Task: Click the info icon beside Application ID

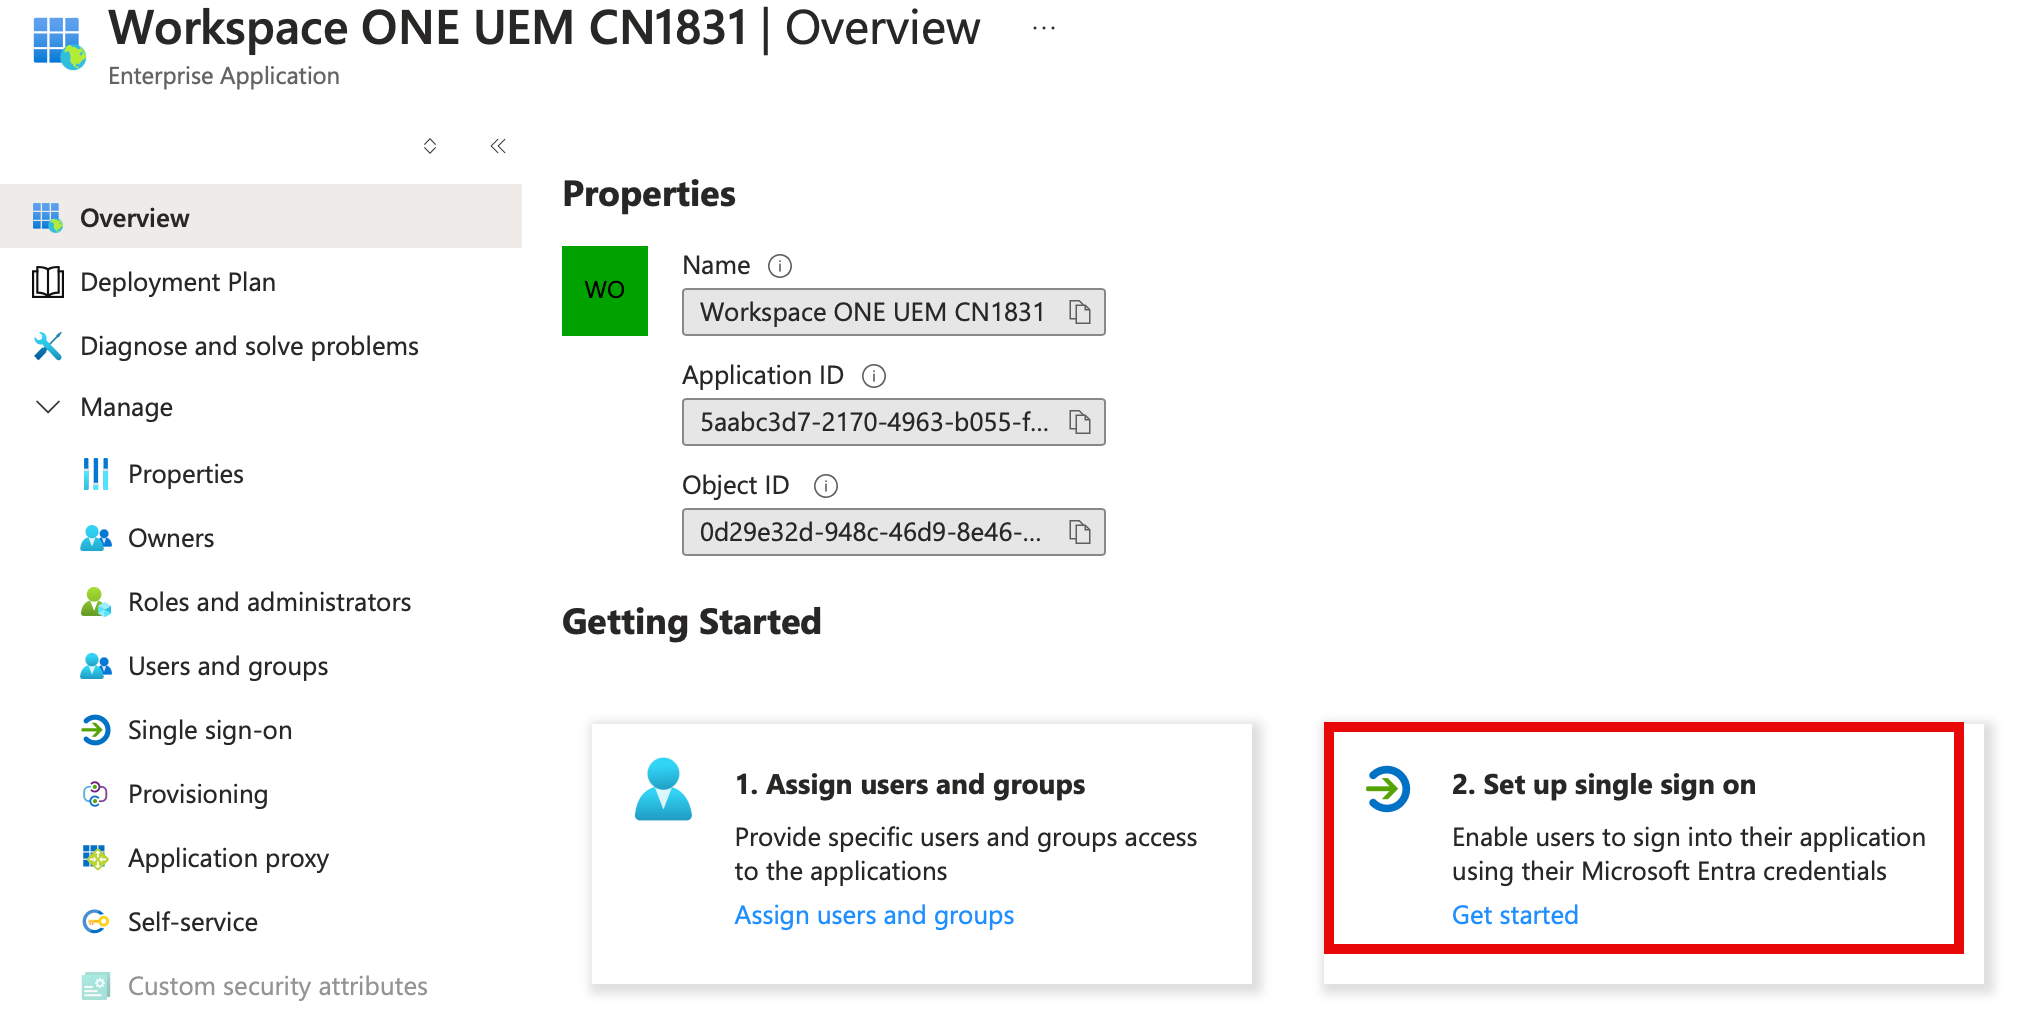Action: tap(873, 376)
